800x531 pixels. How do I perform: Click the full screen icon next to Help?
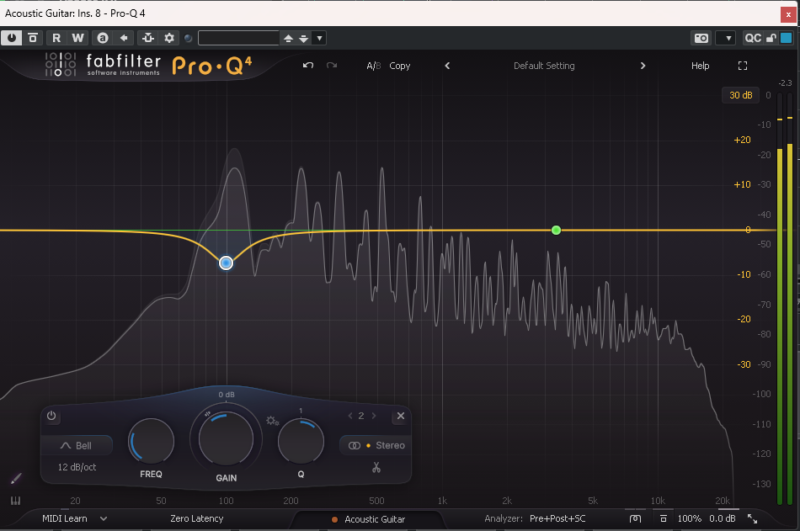[x=742, y=66]
